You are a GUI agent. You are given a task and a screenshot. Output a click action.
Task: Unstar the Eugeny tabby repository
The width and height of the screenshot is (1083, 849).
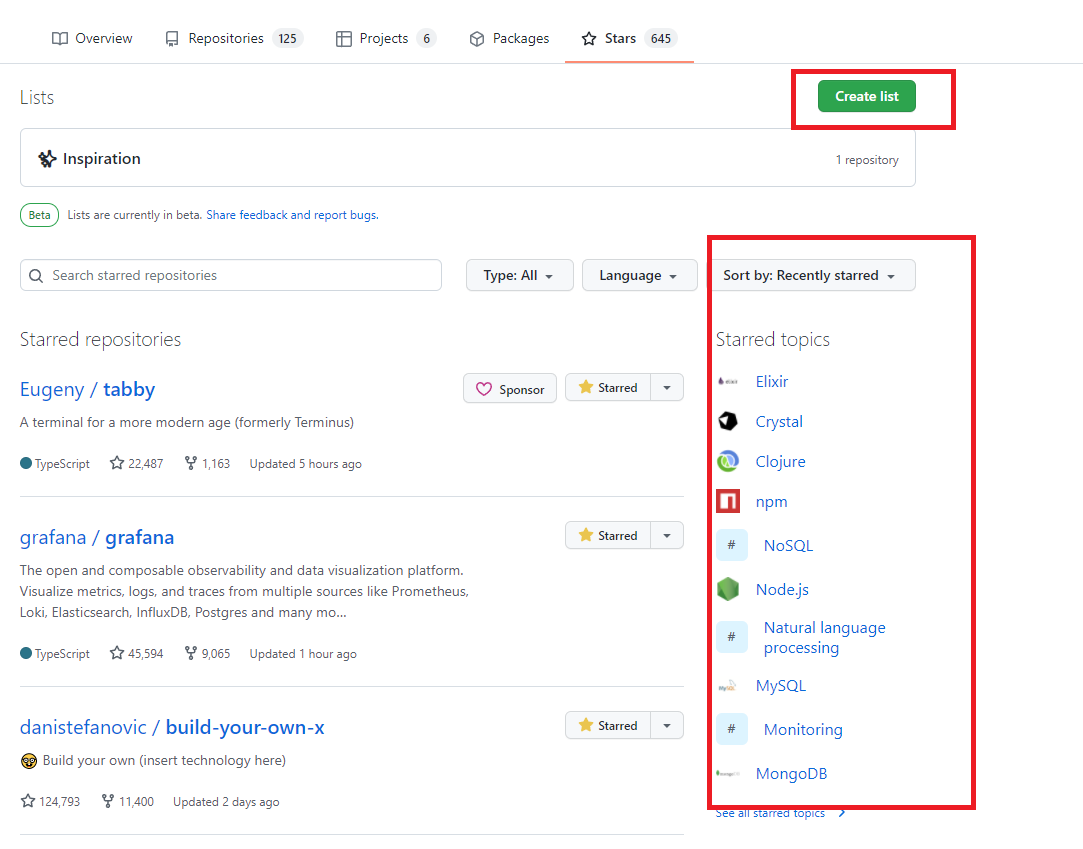608,388
